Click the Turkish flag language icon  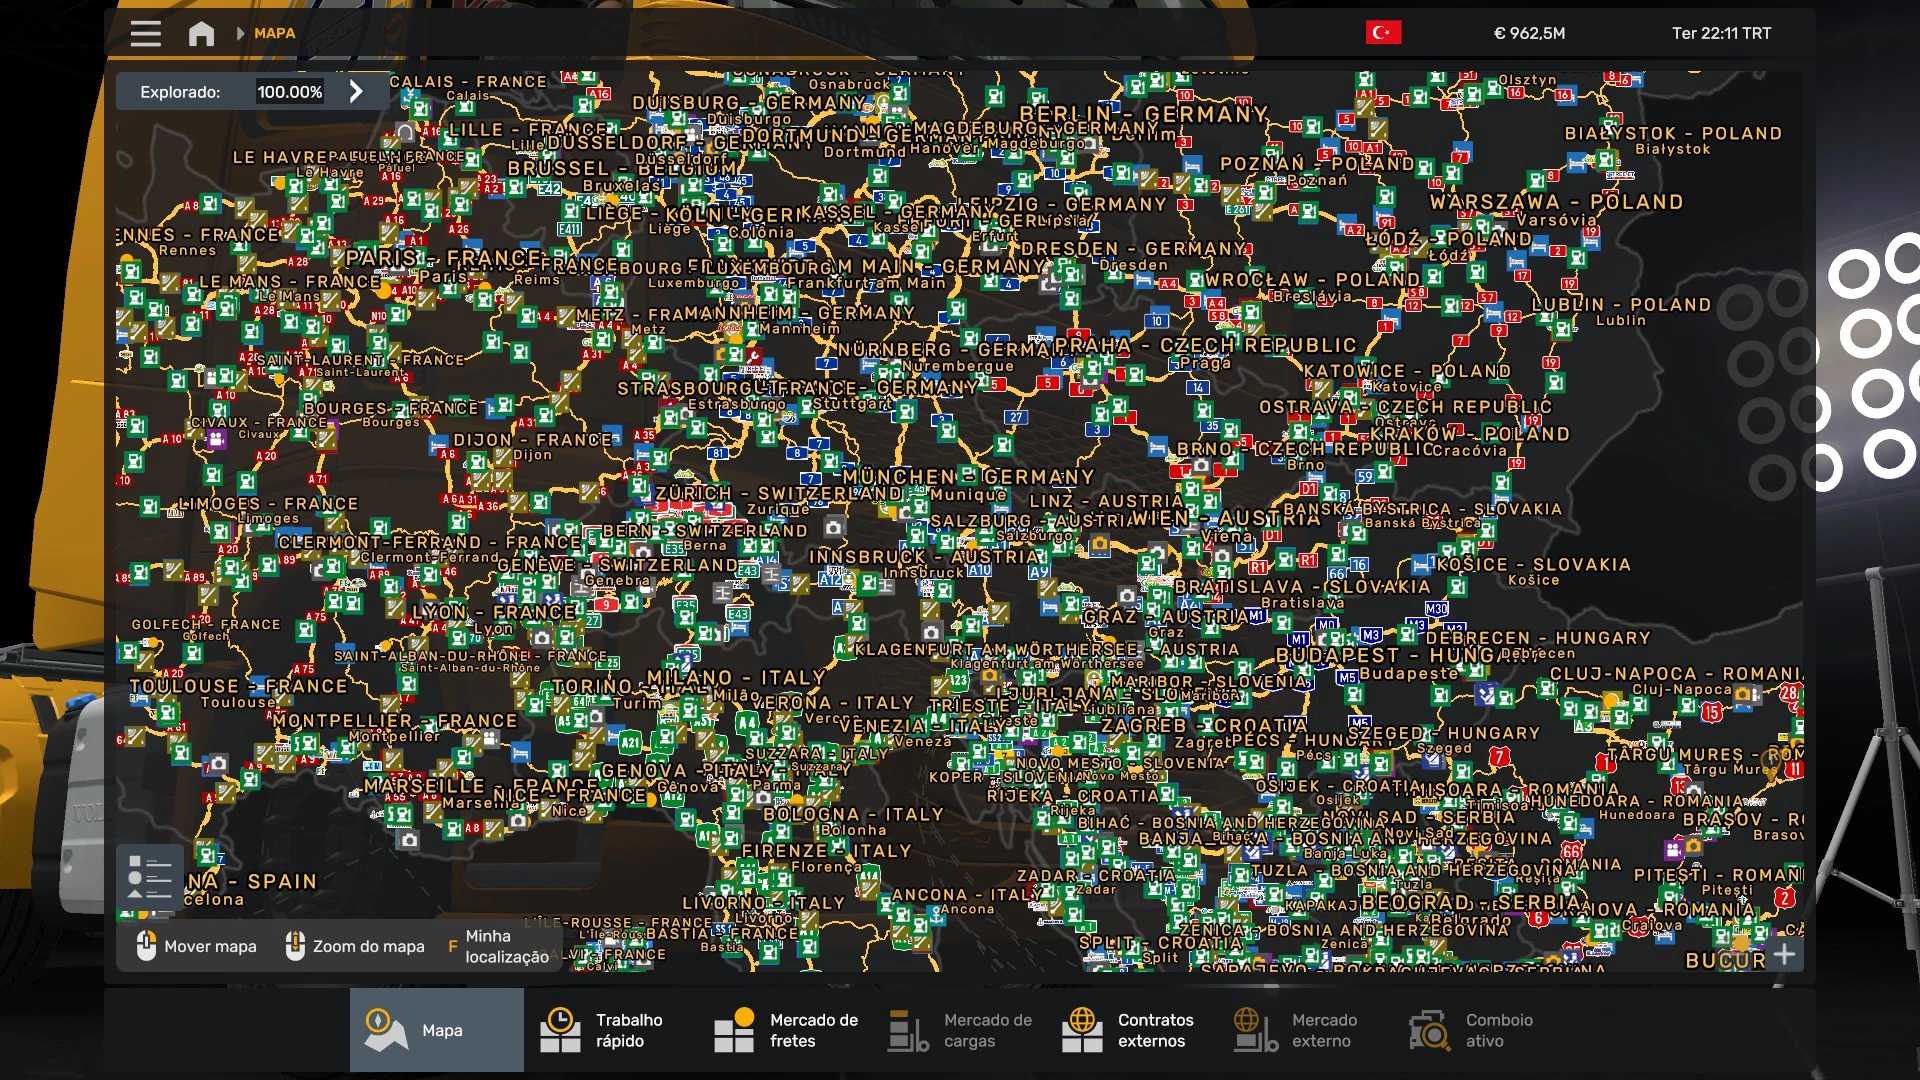point(1383,33)
